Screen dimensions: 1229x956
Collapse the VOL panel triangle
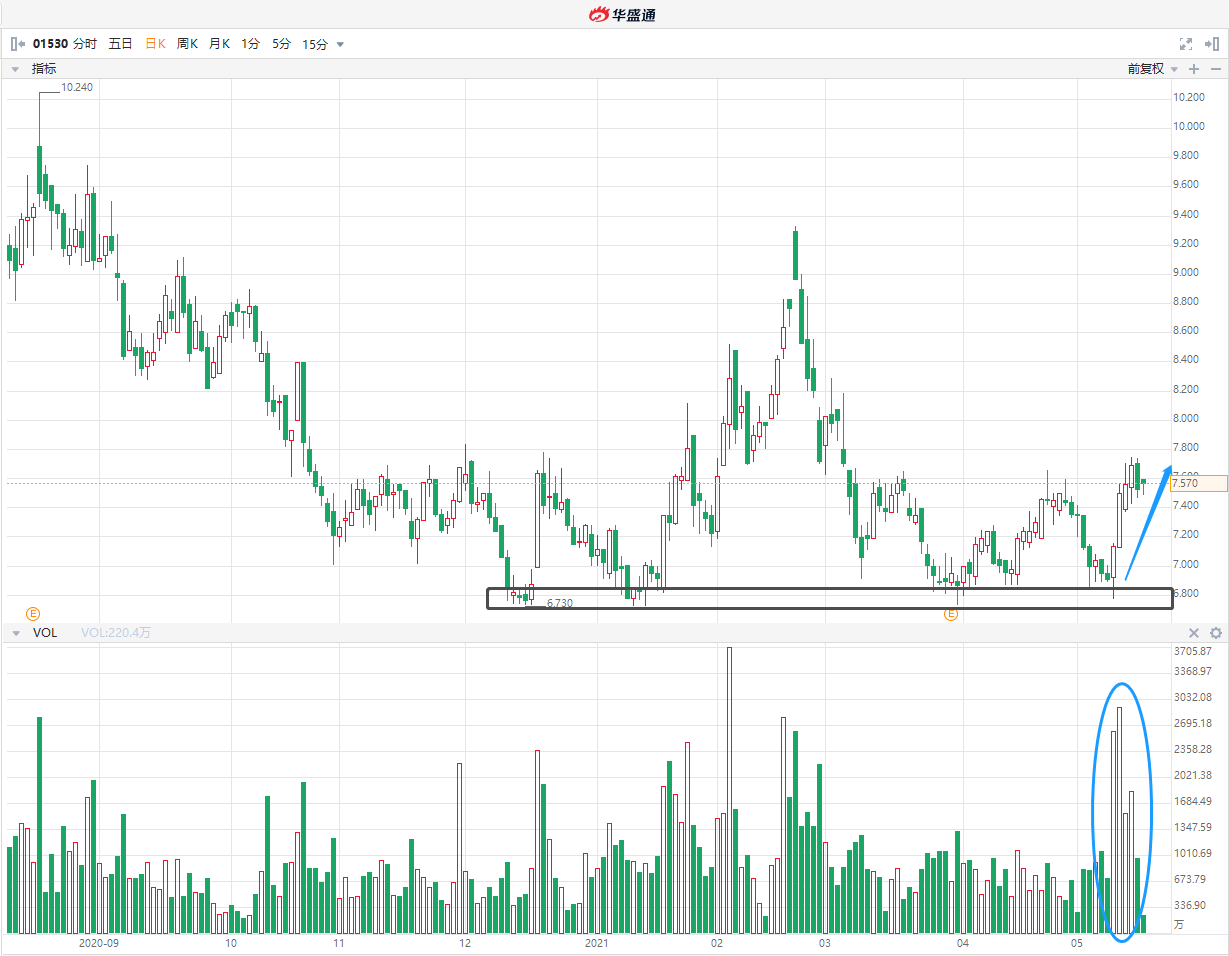pyautogui.click(x=16, y=633)
